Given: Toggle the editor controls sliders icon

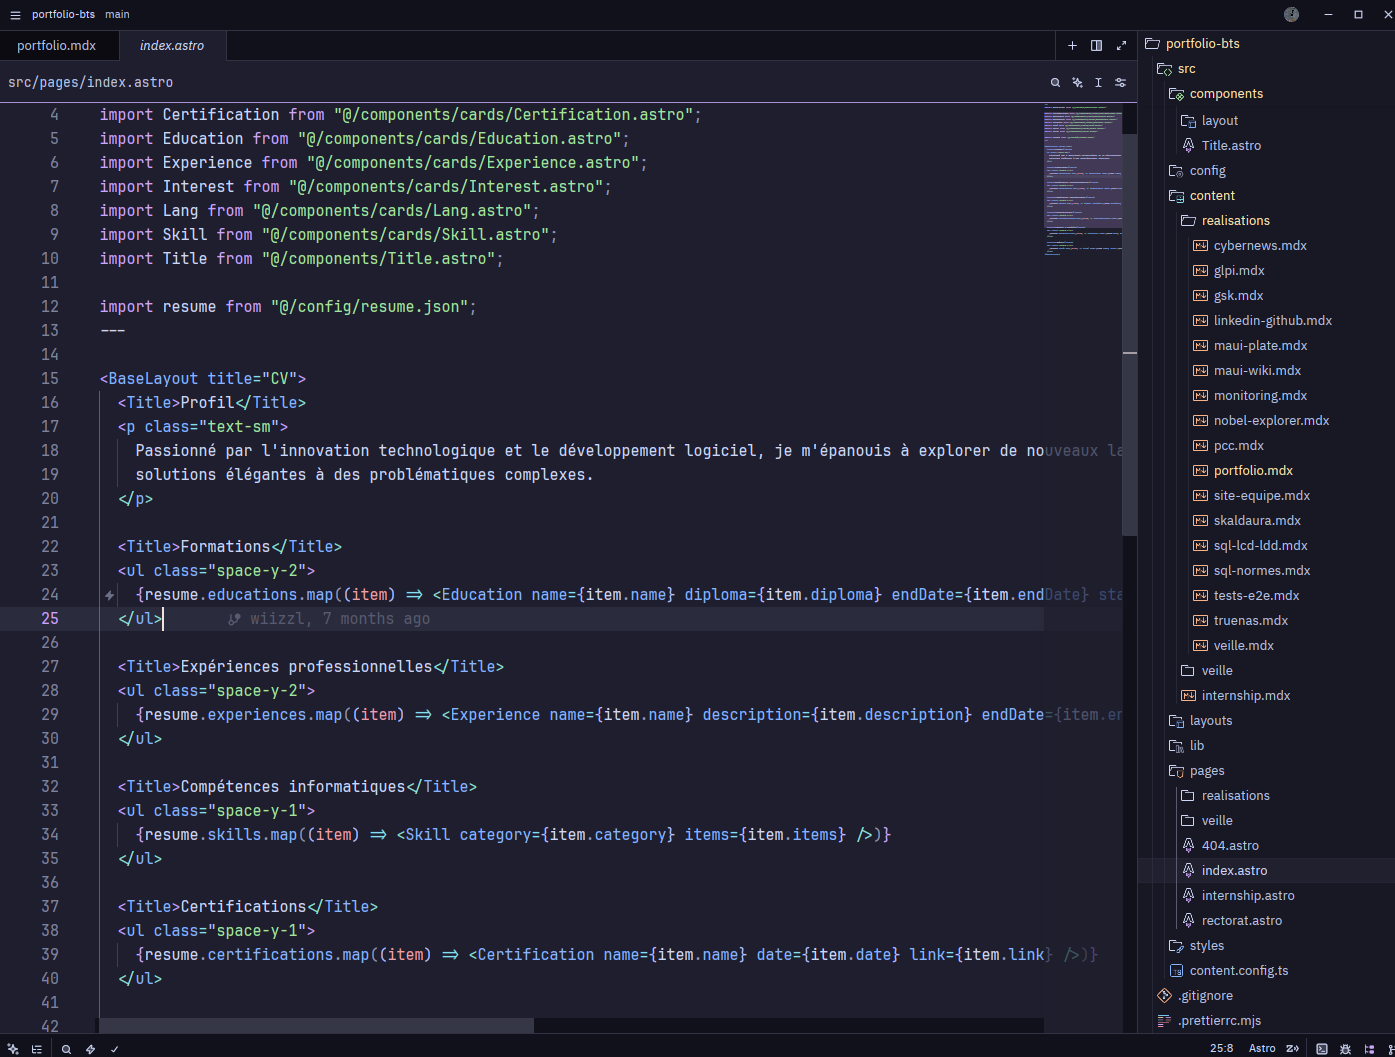Looking at the screenshot, I should tap(1120, 83).
